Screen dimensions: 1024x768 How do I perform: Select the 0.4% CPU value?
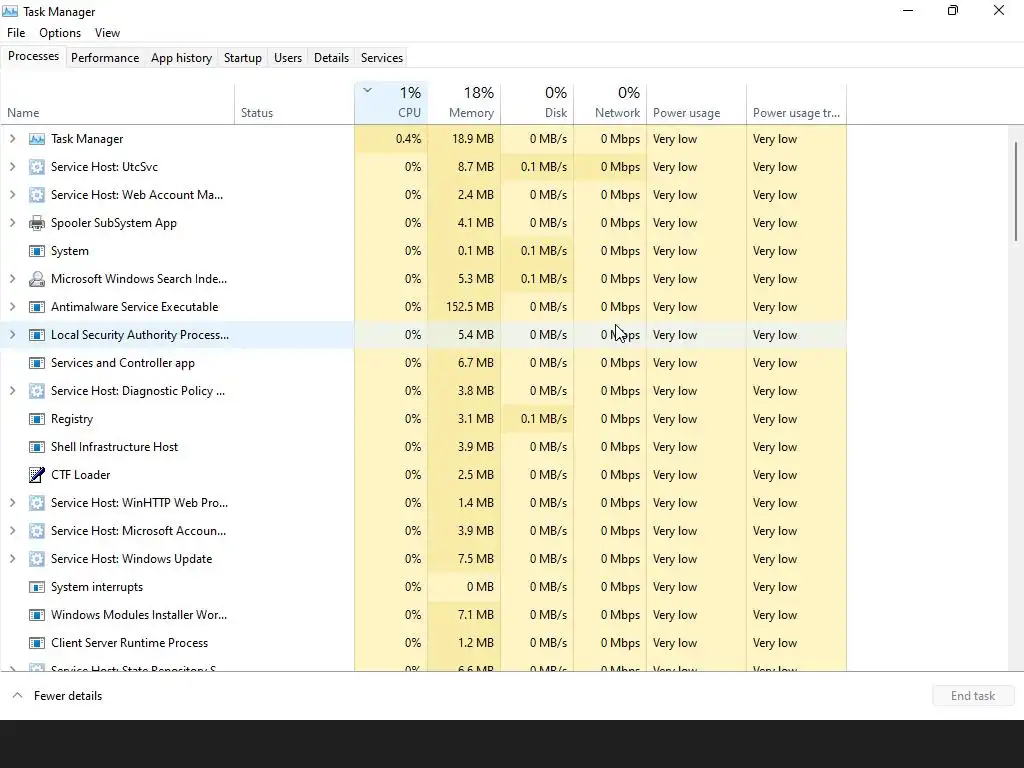(408, 139)
